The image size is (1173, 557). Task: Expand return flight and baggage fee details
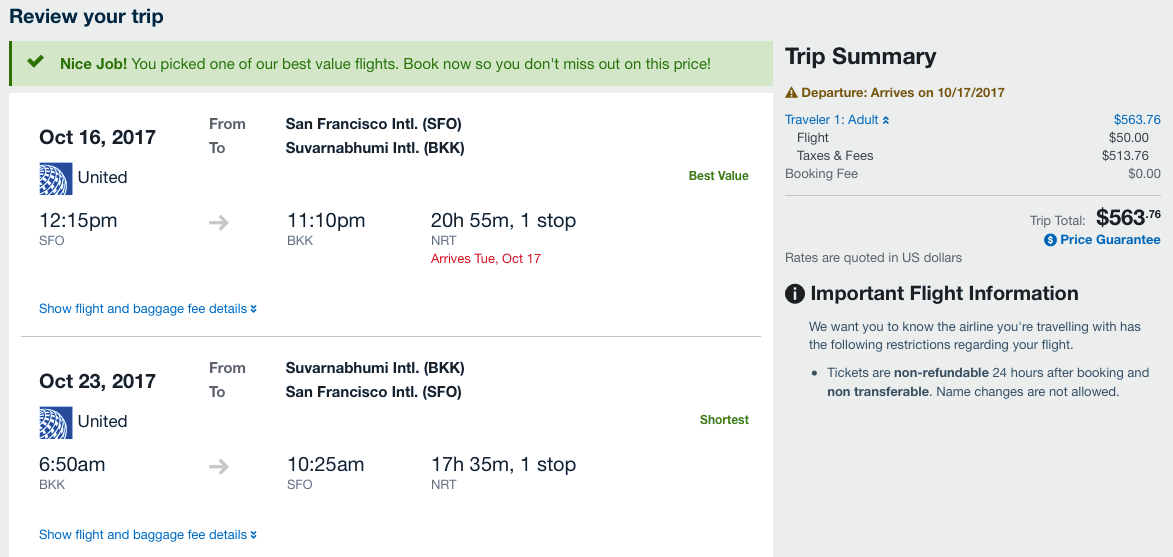point(147,535)
